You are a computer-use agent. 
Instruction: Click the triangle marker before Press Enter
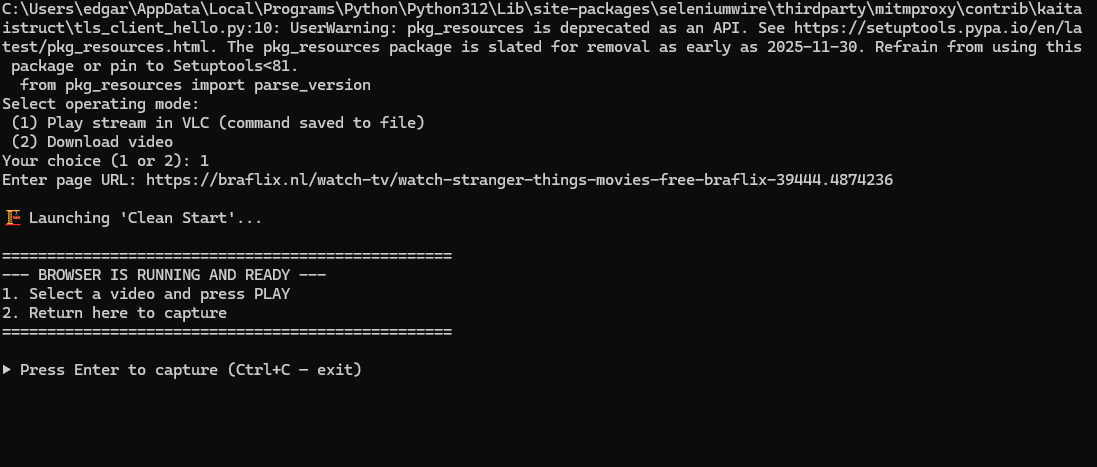[8, 370]
